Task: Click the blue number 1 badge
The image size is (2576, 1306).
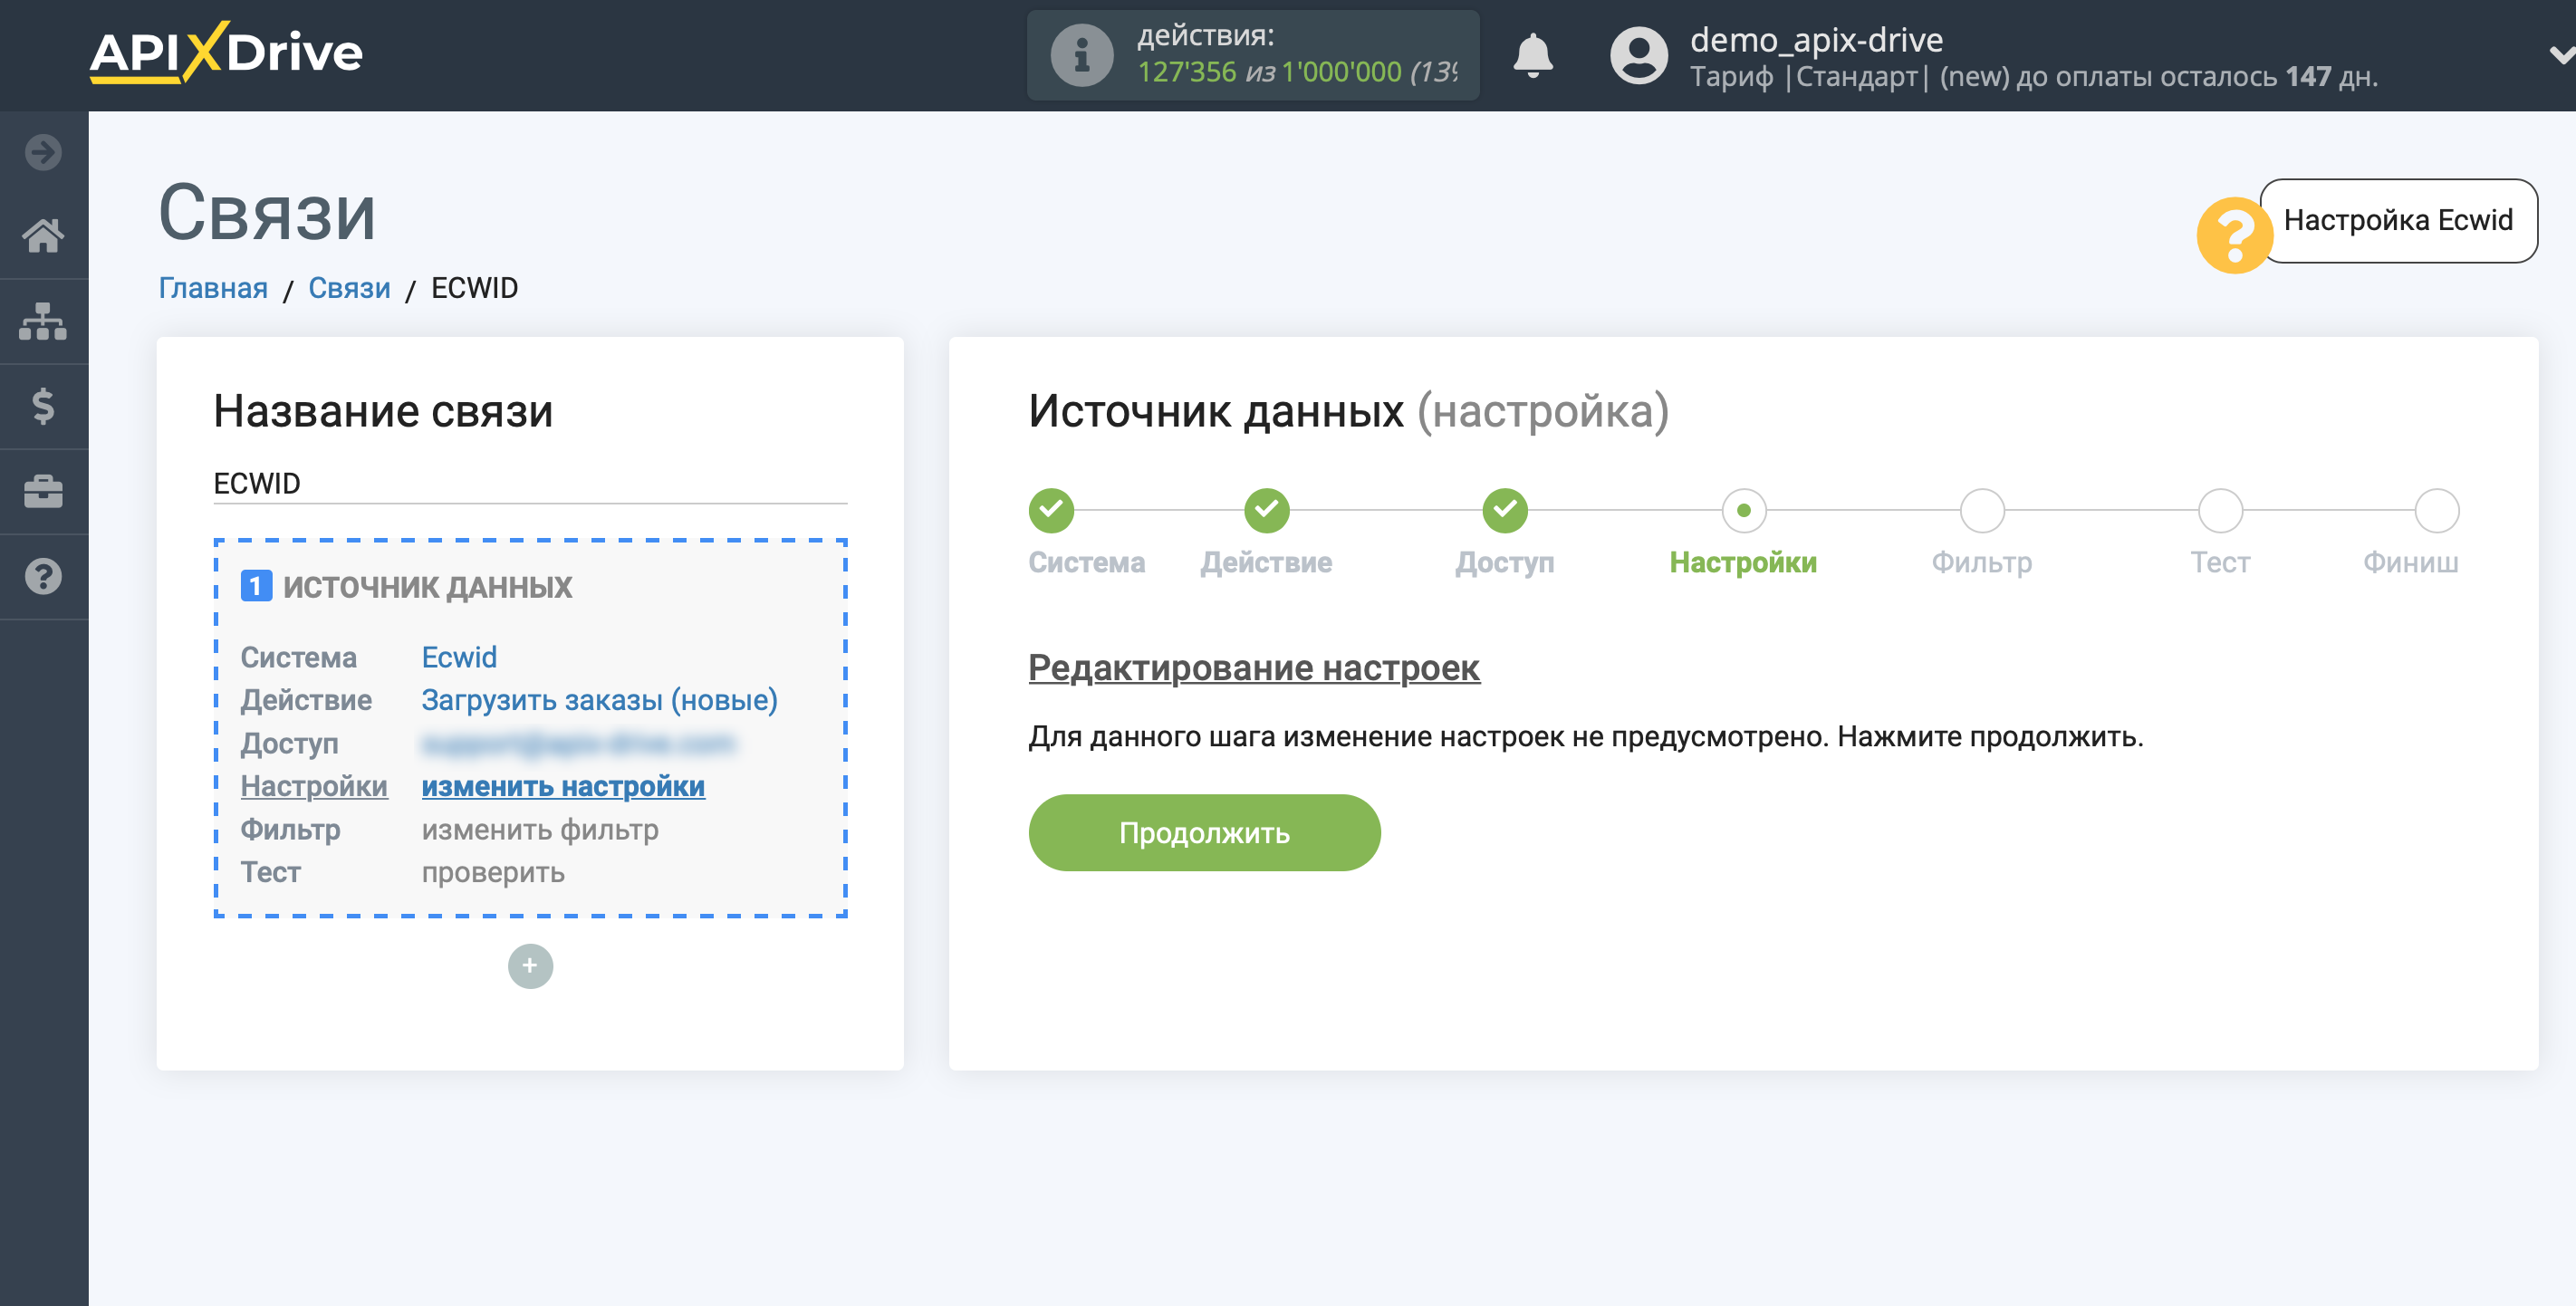Action: pyautogui.click(x=256, y=586)
